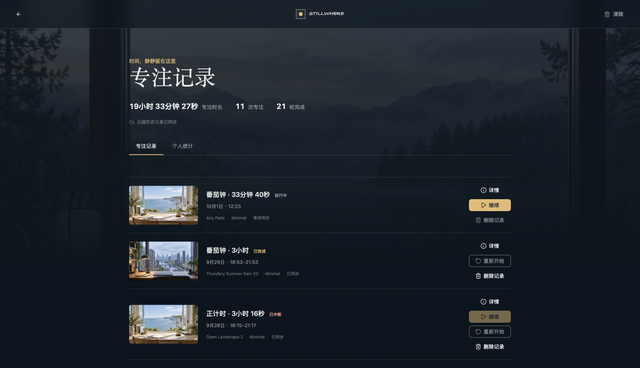The width and height of the screenshot is (640, 368).
Task: Switch to the 个人统计 tab
Action: coord(182,146)
